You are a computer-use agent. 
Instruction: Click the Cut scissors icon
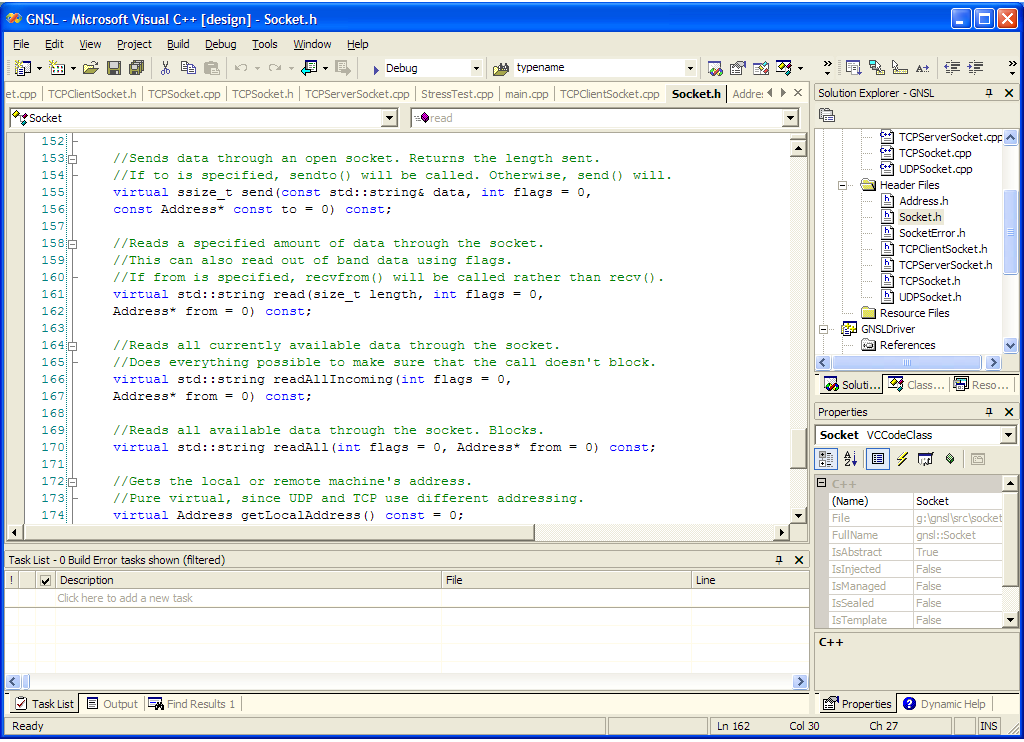coord(164,68)
